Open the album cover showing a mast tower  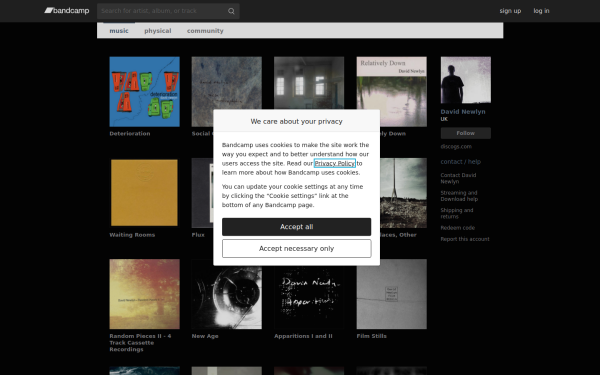(x=403, y=193)
